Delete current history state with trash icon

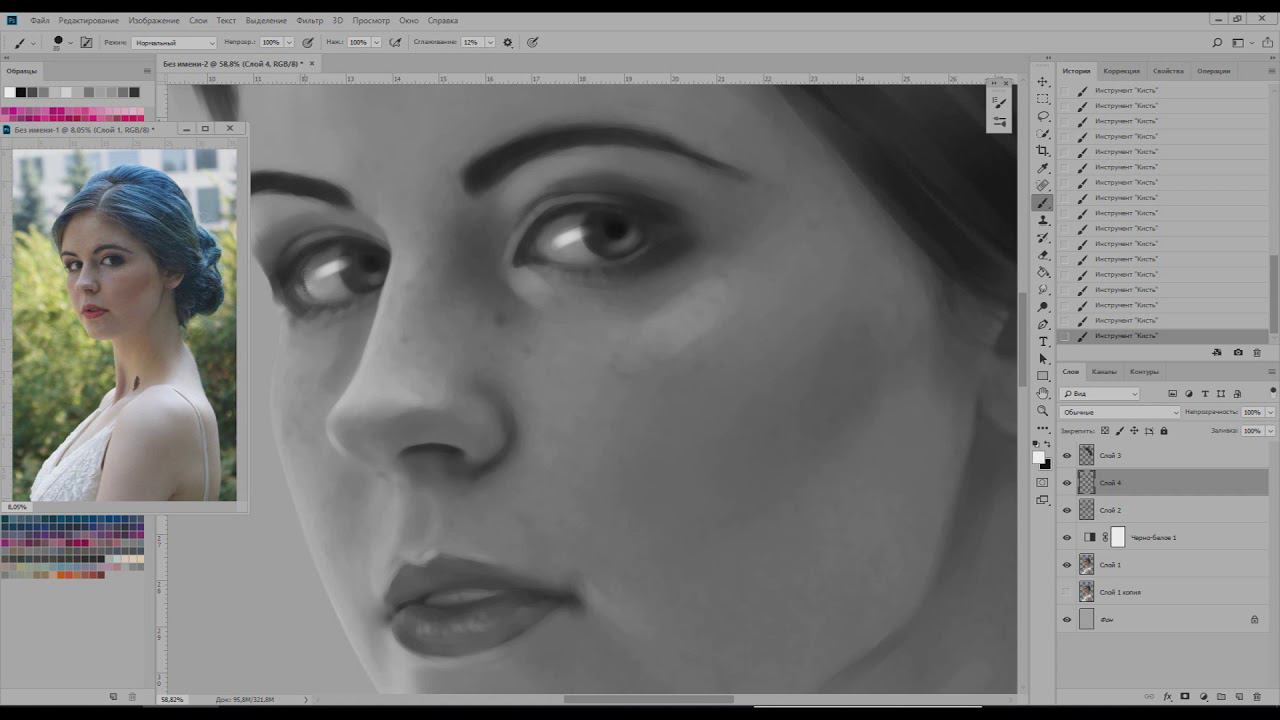1257,353
